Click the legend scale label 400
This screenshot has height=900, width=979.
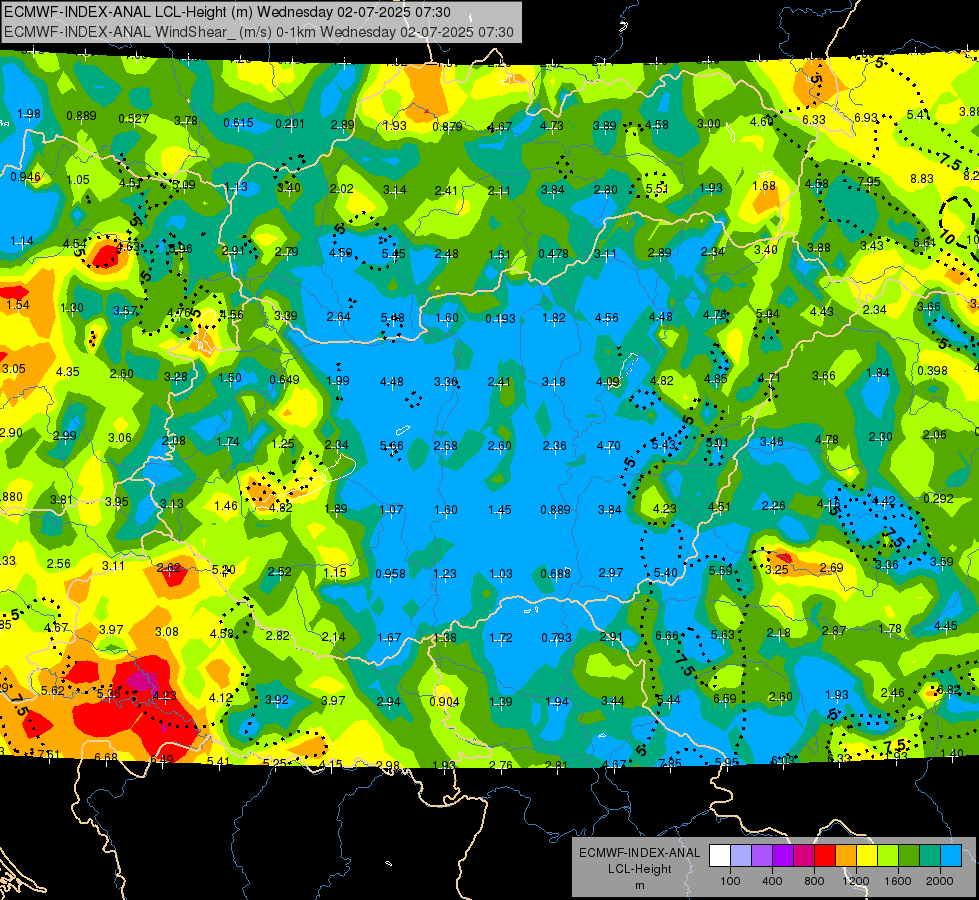772,881
